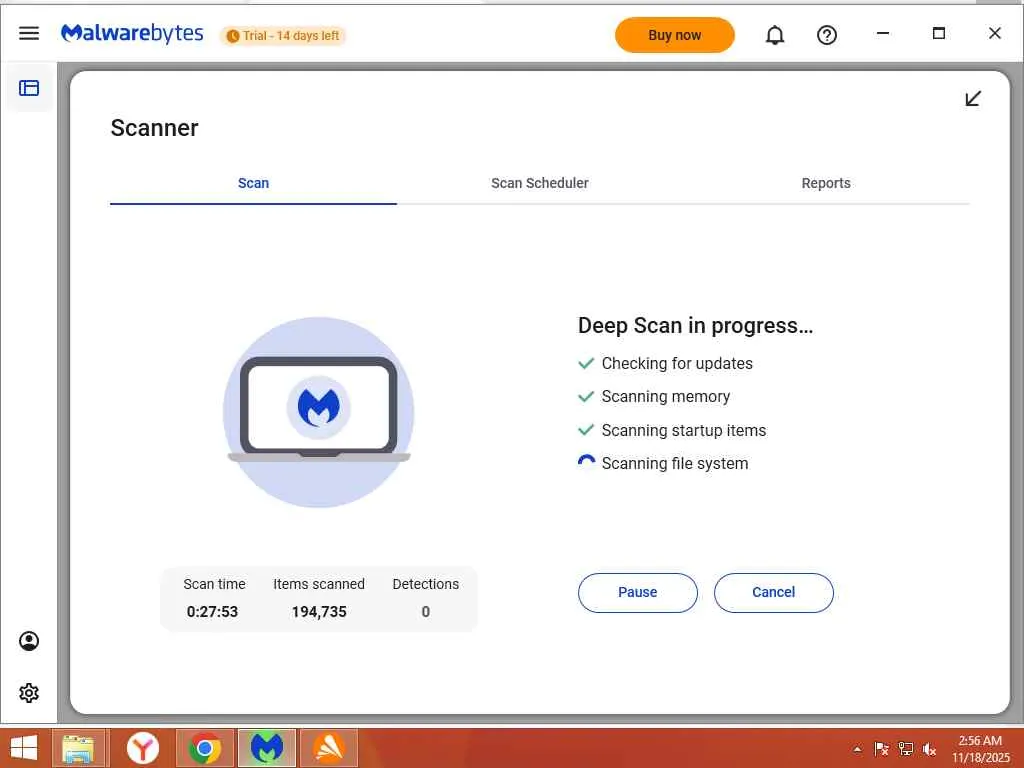
Task: Click the checkmark beside Scanning startup items
Action: tap(586, 430)
